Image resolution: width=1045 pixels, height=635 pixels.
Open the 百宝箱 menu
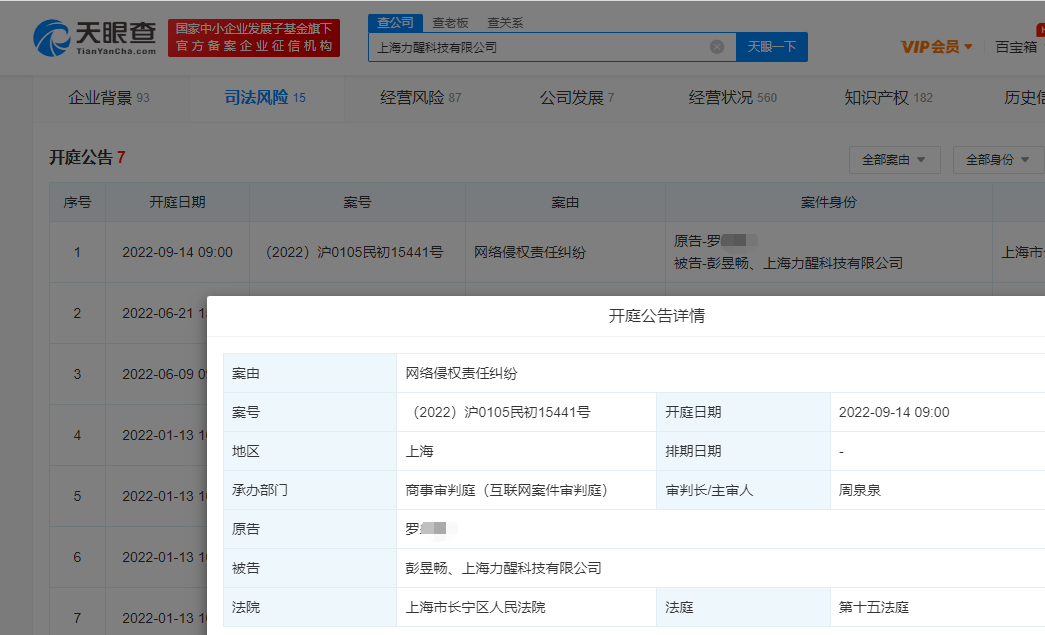[1017, 47]
